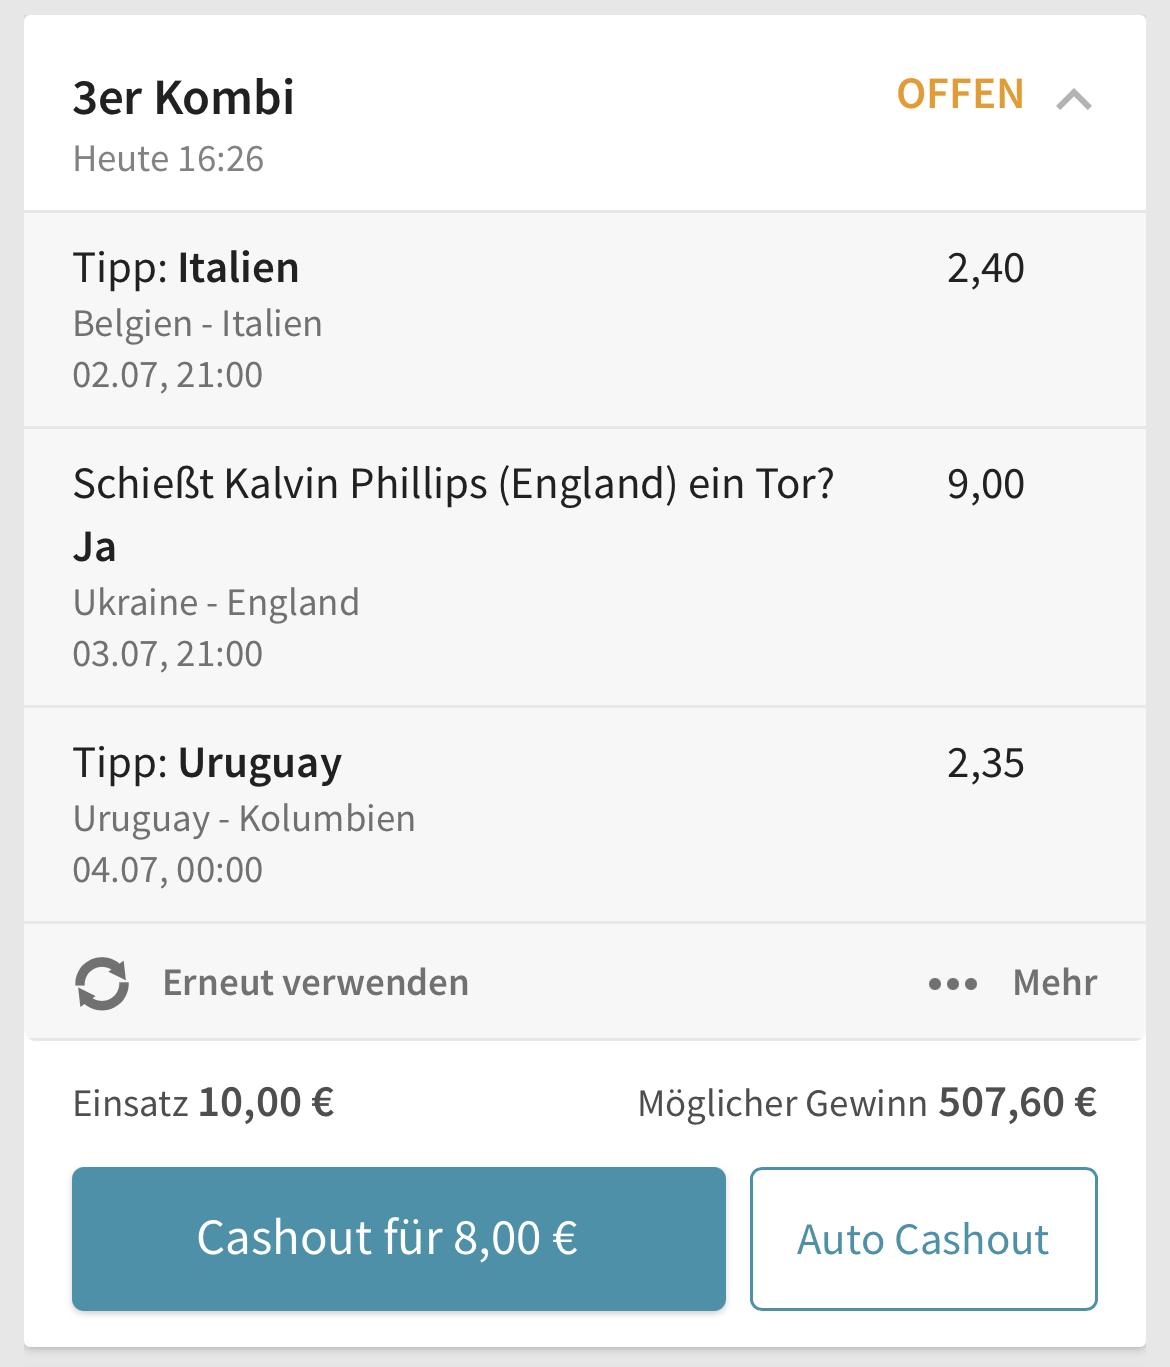The height and width of the screenshot is (1367, 1170).
Task: Click the circular arrows reuse icon
Action: pos(102,984)
